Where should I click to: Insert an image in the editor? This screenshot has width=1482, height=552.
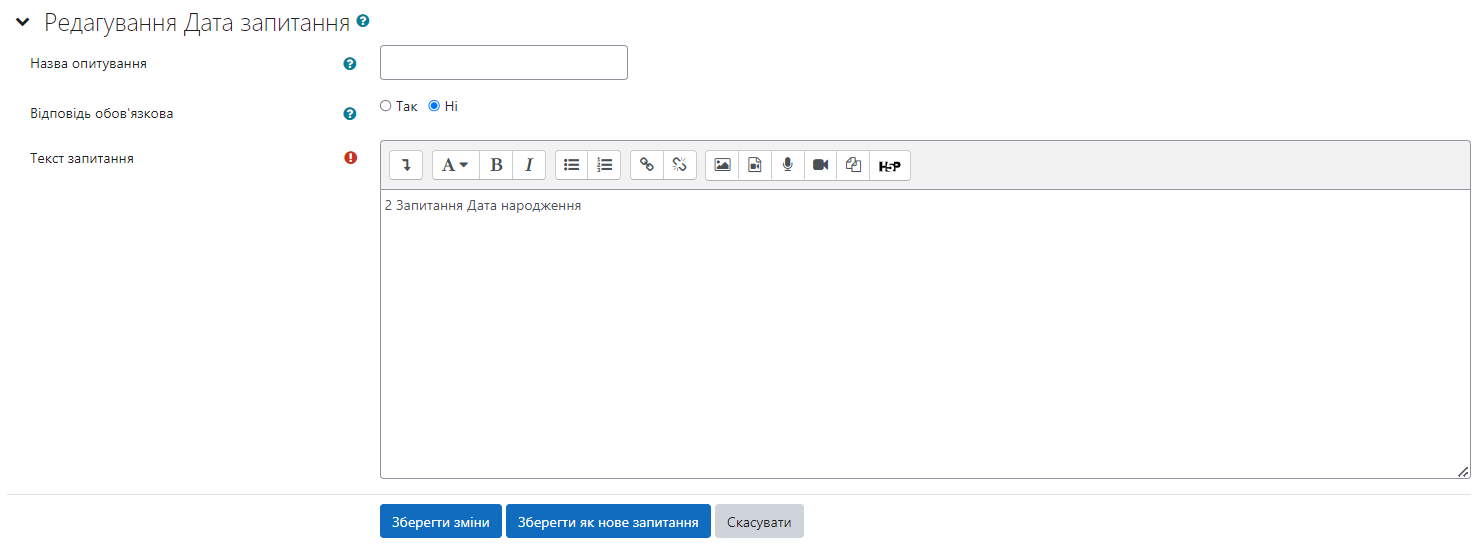coord(722,165)
